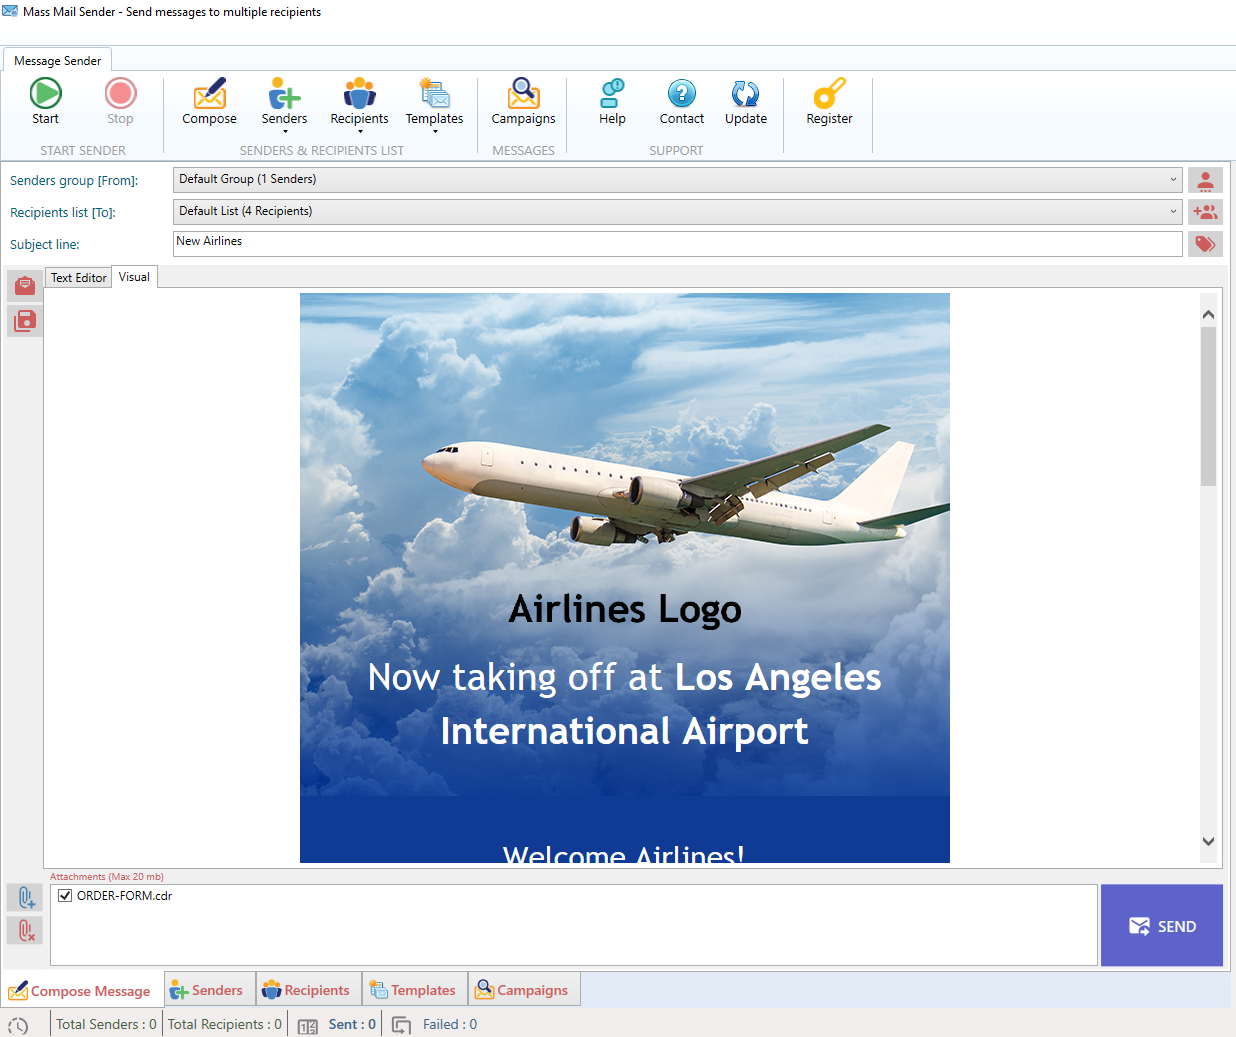Viewport: 1236px width, 1037px height.
Task: Open the Templates ribbon icon
Action: point(434,94)
